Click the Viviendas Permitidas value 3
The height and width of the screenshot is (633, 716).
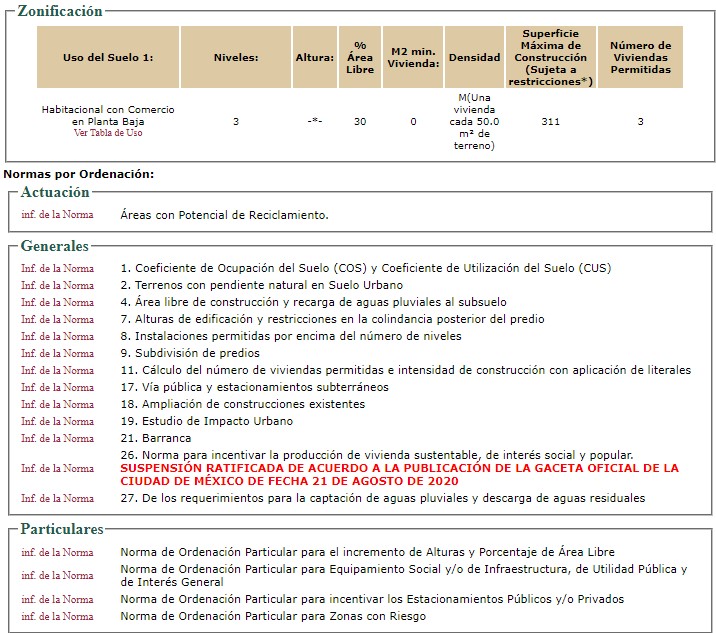640,121
